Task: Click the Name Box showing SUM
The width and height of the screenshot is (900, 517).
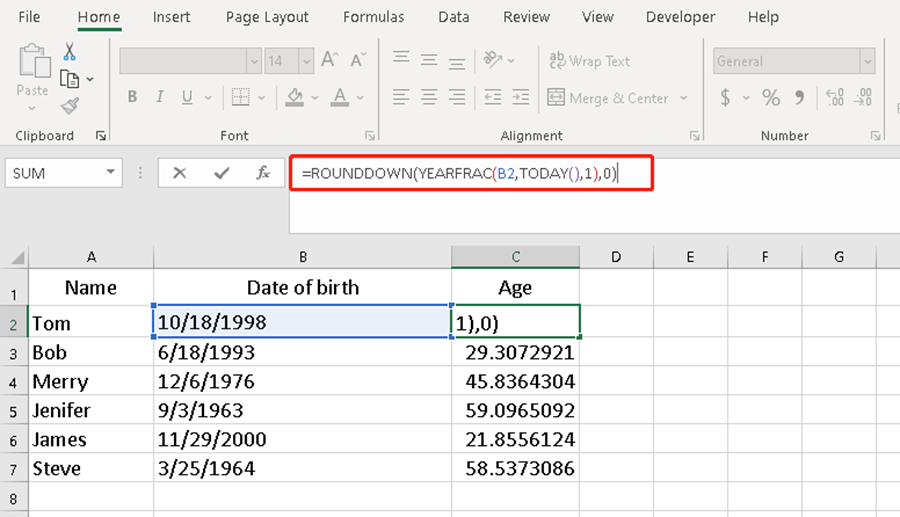Action: [x=55, y=173]
